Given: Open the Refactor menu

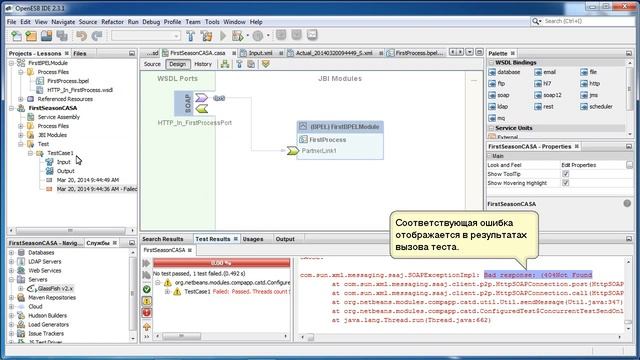Looking at the screenshot, I should [112, 22].
